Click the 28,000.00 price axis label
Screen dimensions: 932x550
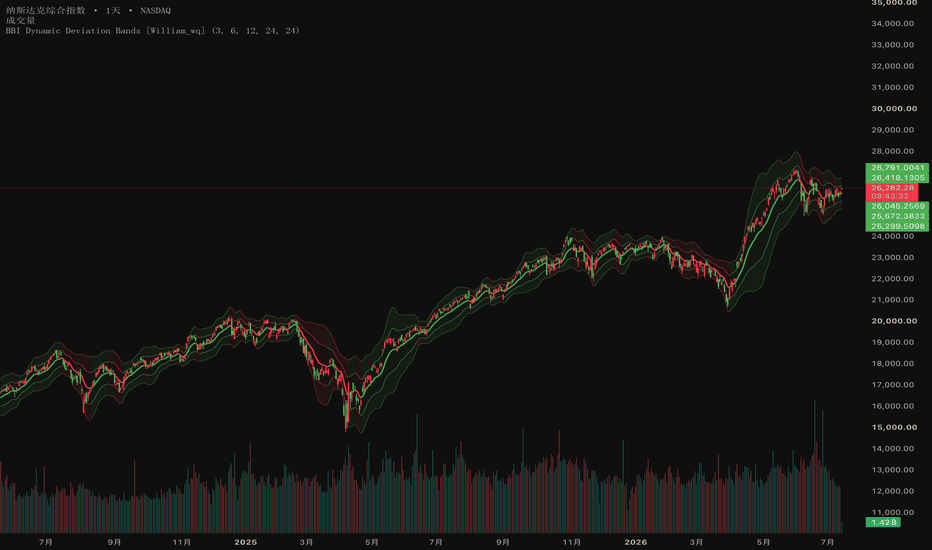point(892,151)
